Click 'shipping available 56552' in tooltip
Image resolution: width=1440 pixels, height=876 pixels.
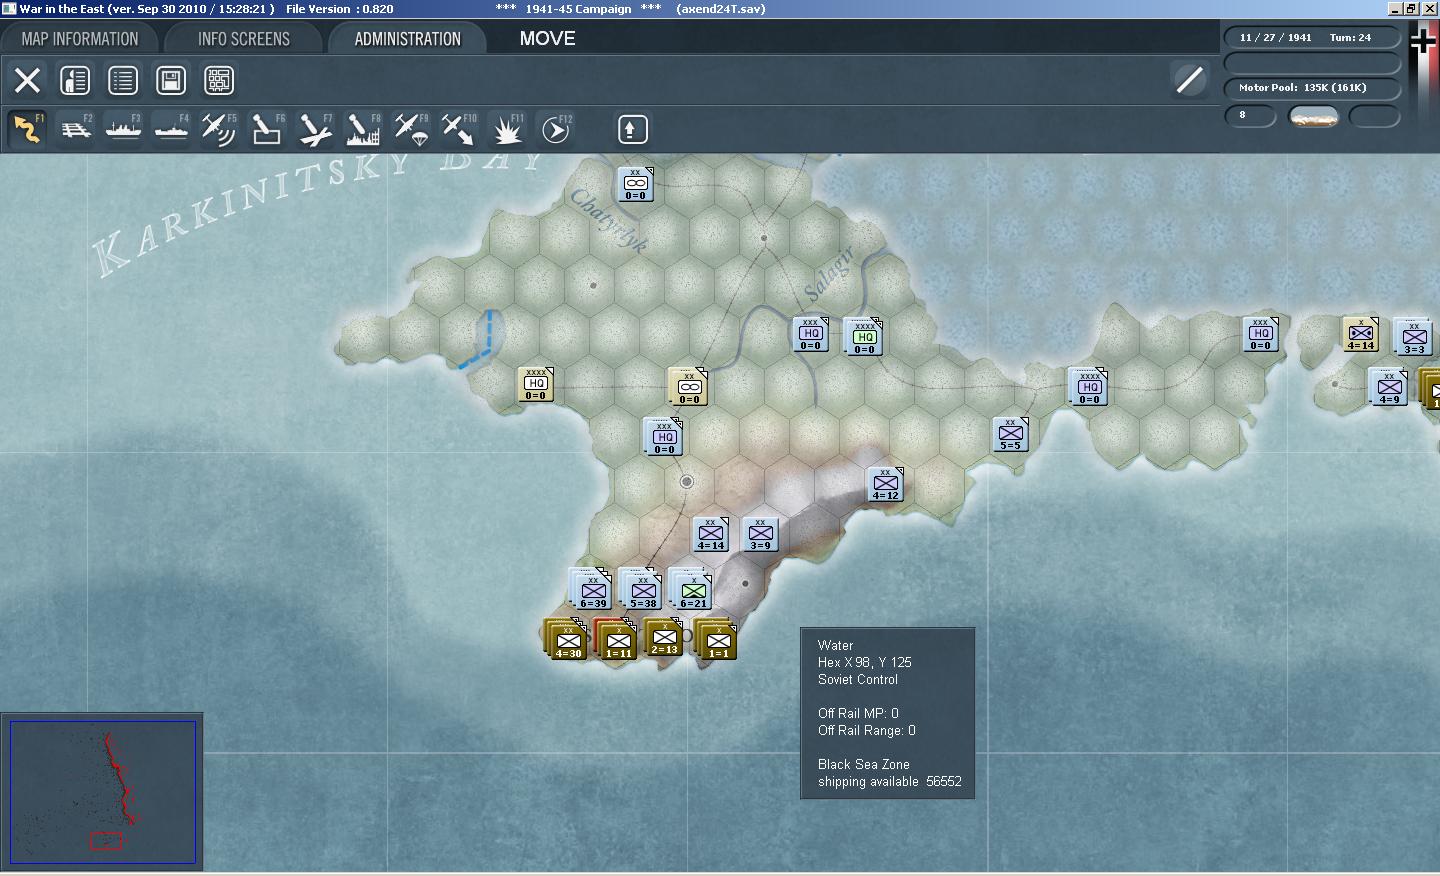click(x=890, y=782)
